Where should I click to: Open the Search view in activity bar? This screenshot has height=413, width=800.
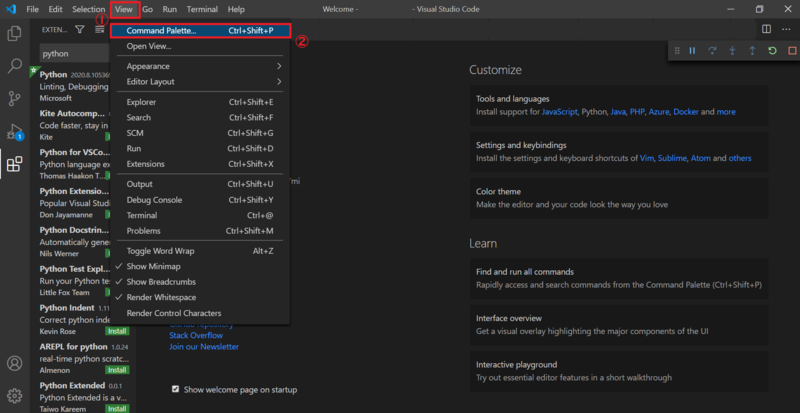coord(14,66)
